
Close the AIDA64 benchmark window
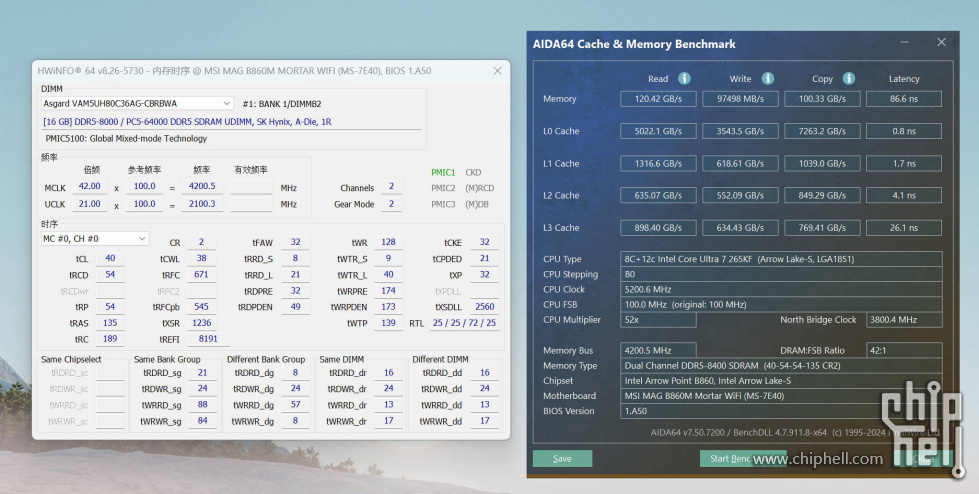pos(942,42)
